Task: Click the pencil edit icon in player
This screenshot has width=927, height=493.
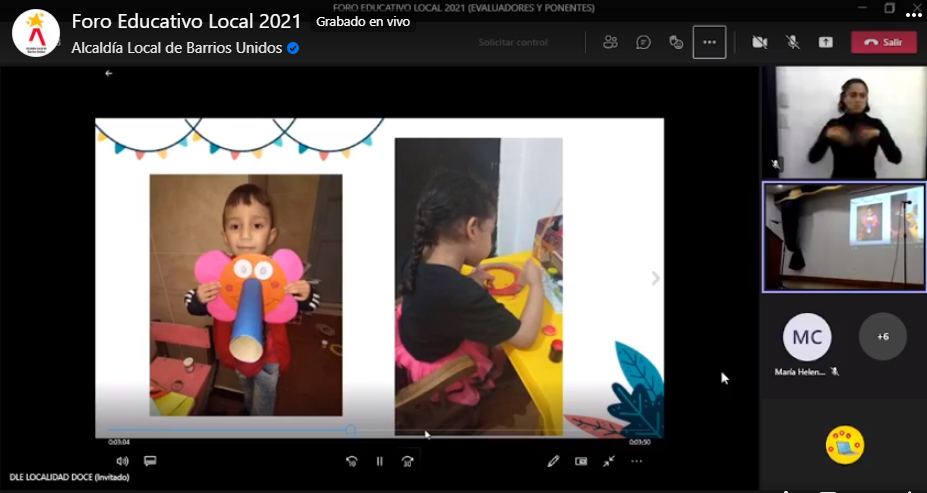Action: coord(553,461)
